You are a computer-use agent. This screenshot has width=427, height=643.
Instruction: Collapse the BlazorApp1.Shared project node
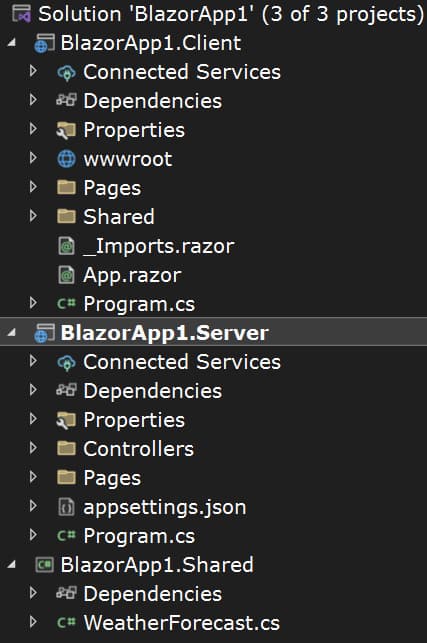coord(11,565)
